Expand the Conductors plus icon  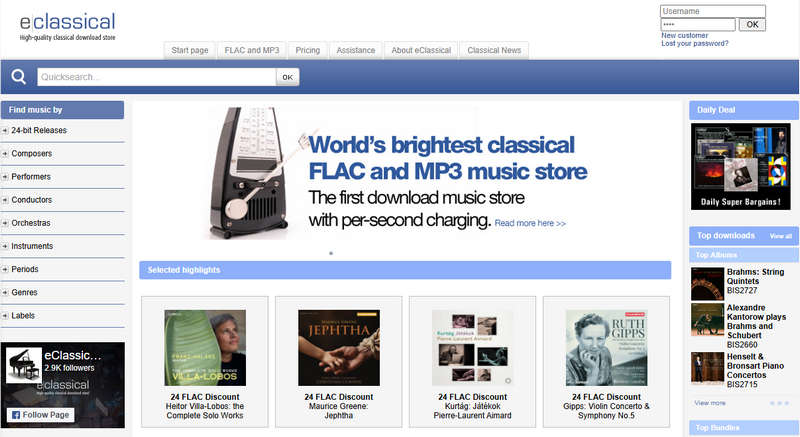pyautogui.click(x=5, y=200)
